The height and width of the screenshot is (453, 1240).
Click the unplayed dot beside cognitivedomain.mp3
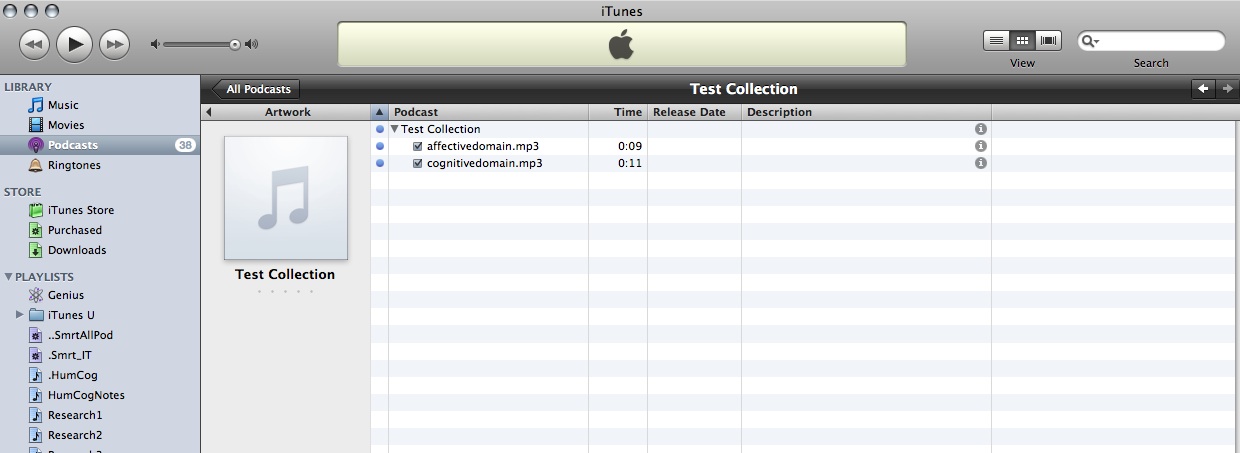[x=379, y=163]
